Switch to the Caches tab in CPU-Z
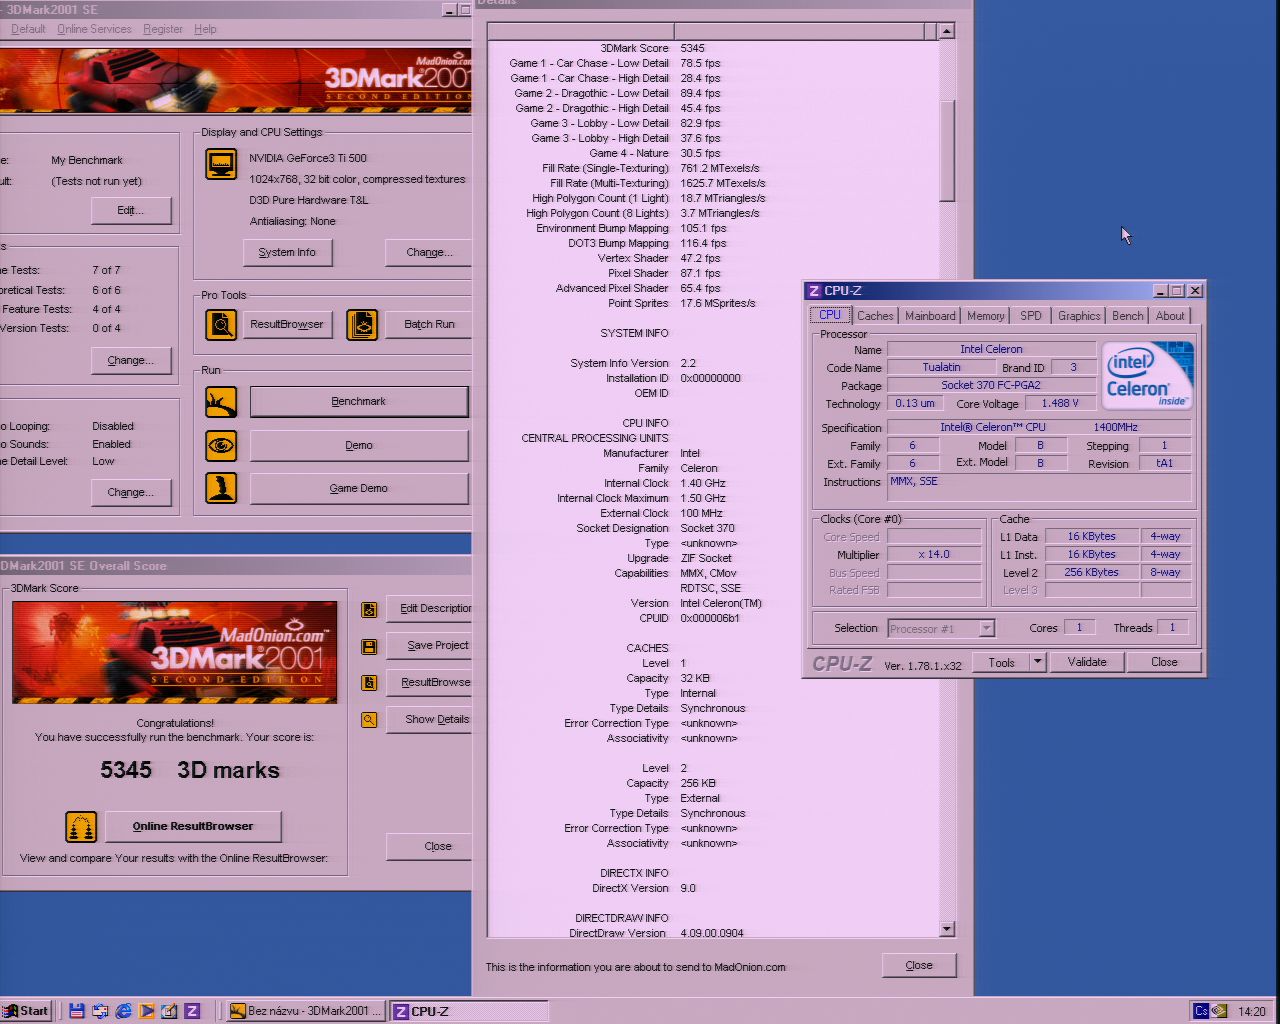Image resolution: width=1280 pixels, height=1024 pixels. [875, 316]
